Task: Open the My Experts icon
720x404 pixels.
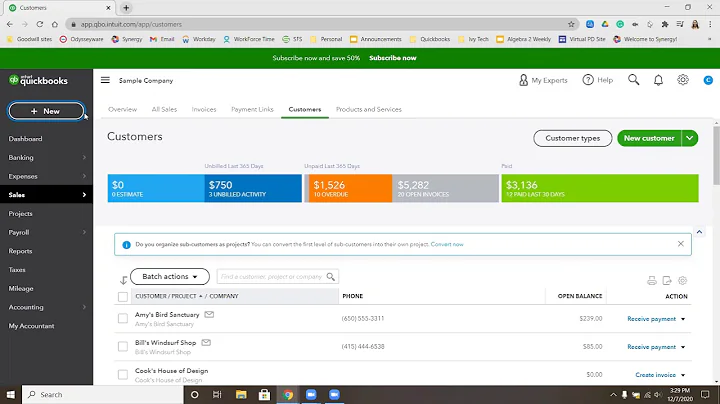Action: 523,80
